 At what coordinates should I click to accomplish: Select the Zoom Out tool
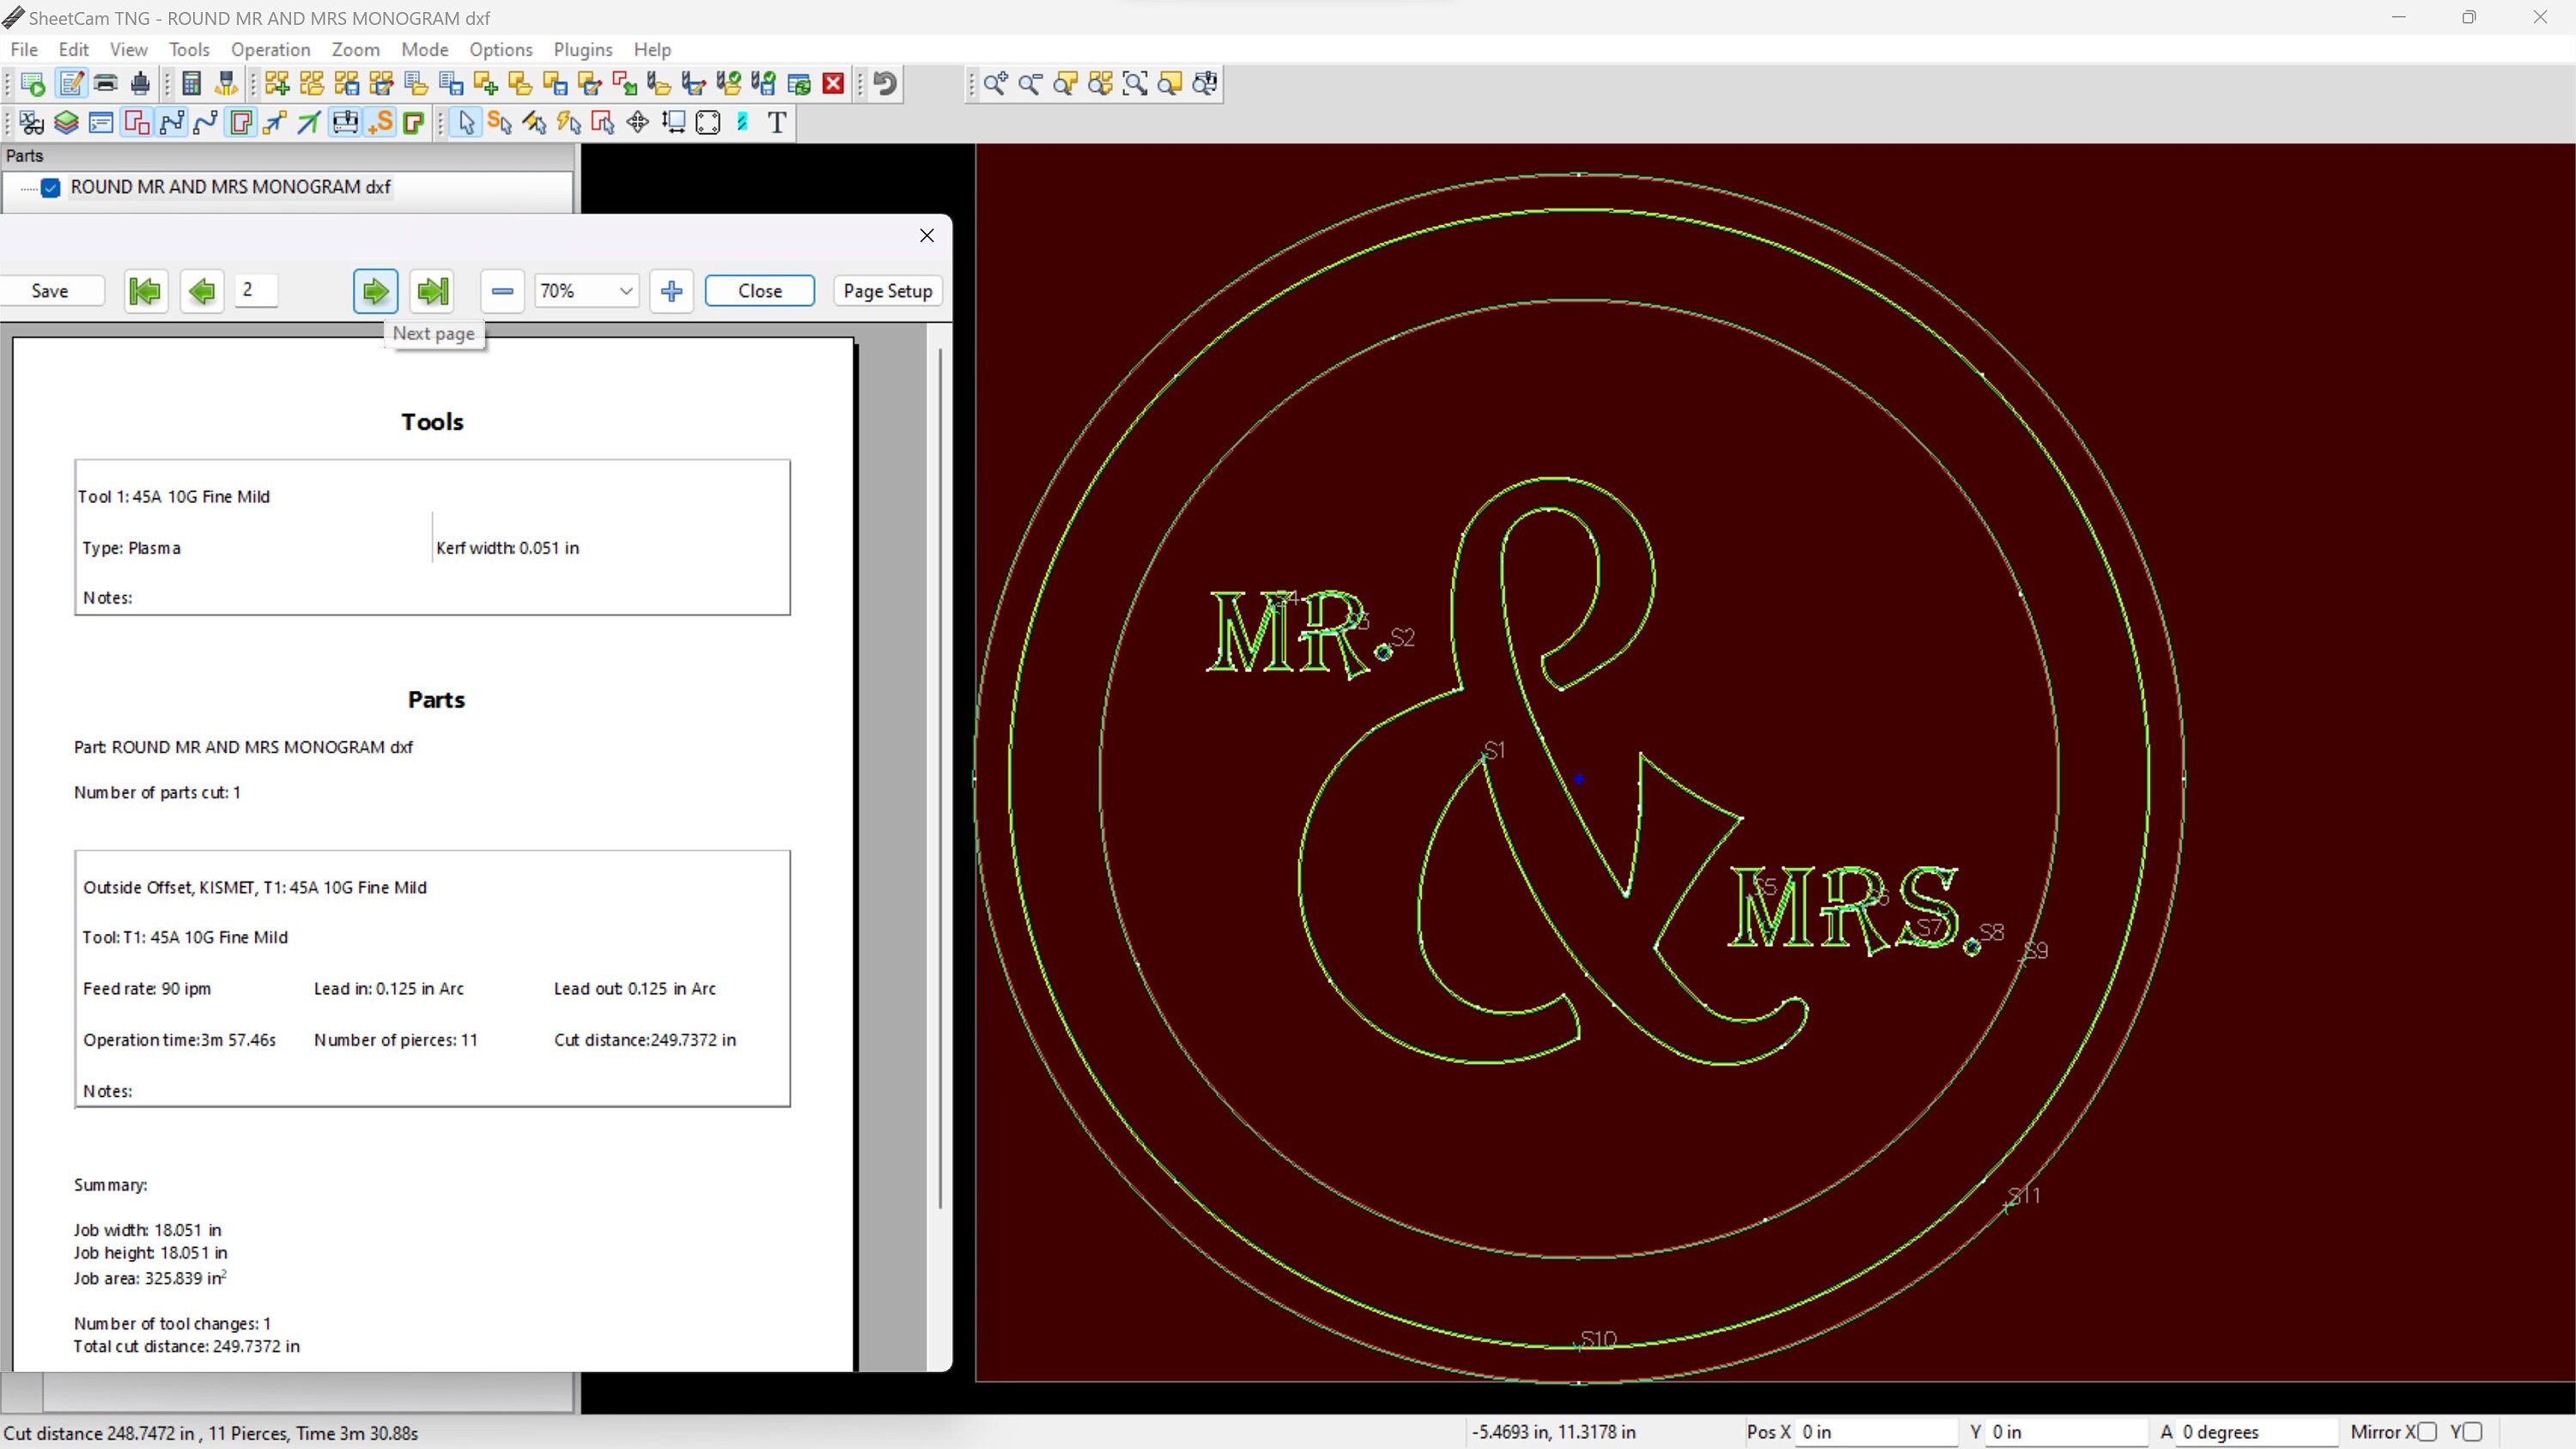click(x=1030, y=84)
